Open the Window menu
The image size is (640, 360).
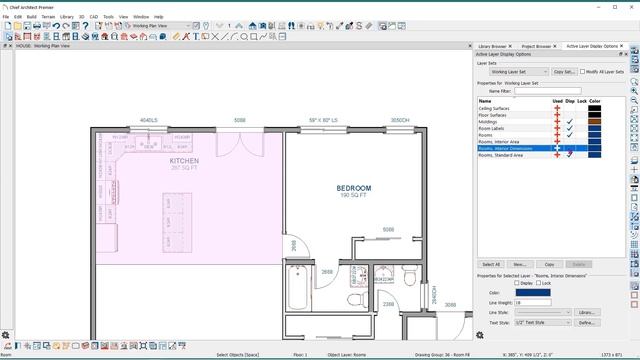point(141,17)
